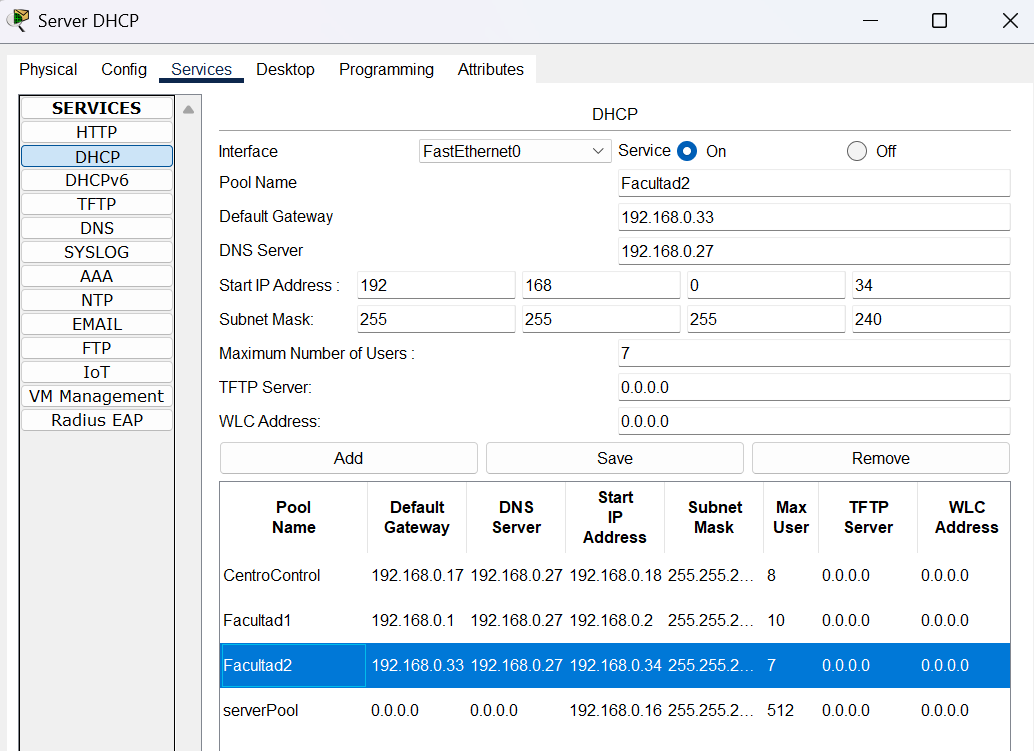This screenshot has height=751, width=1034.
Task: Click the Add pool button
Action: [348, 458]
